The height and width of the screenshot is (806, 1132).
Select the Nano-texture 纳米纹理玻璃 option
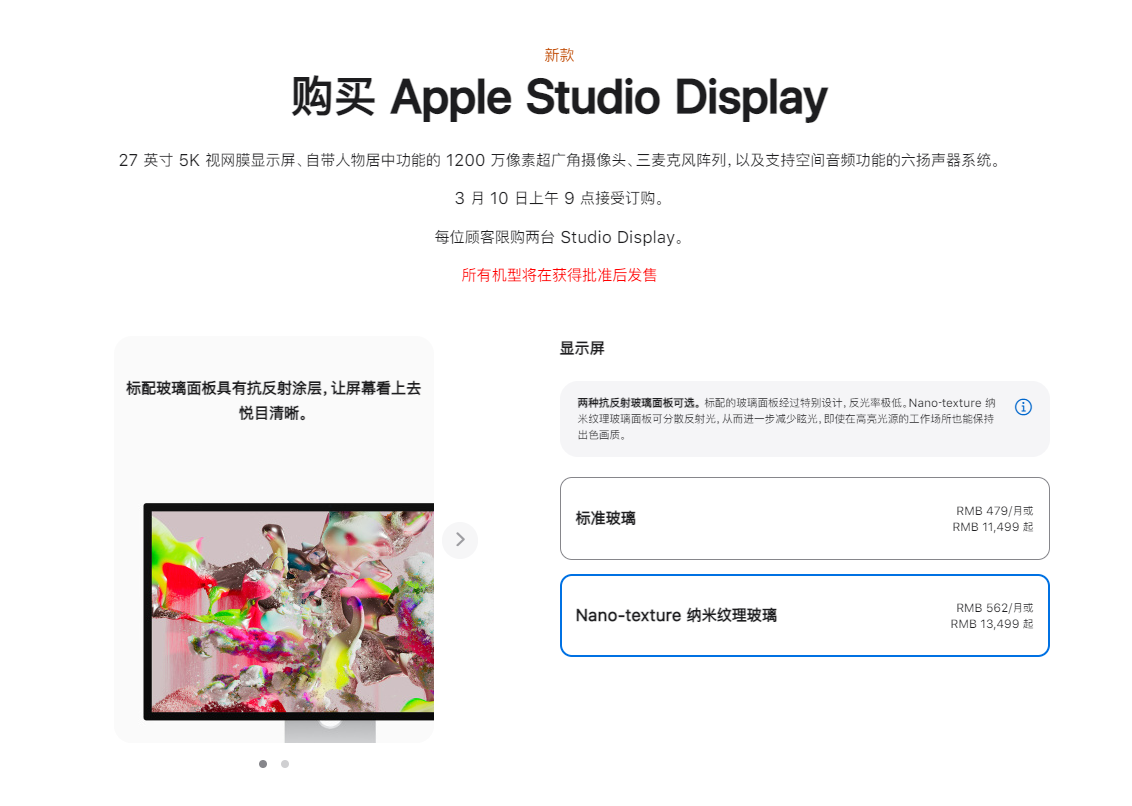pos(804,615)
